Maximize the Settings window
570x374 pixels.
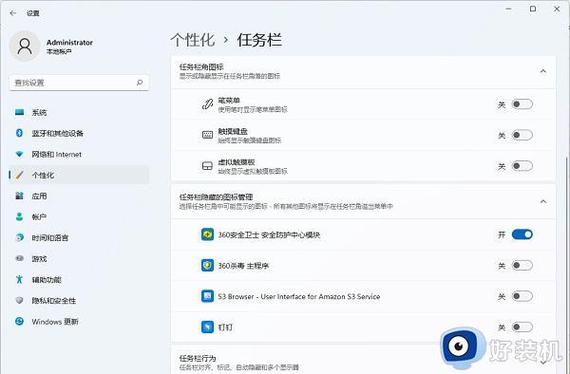click(533, 9)
